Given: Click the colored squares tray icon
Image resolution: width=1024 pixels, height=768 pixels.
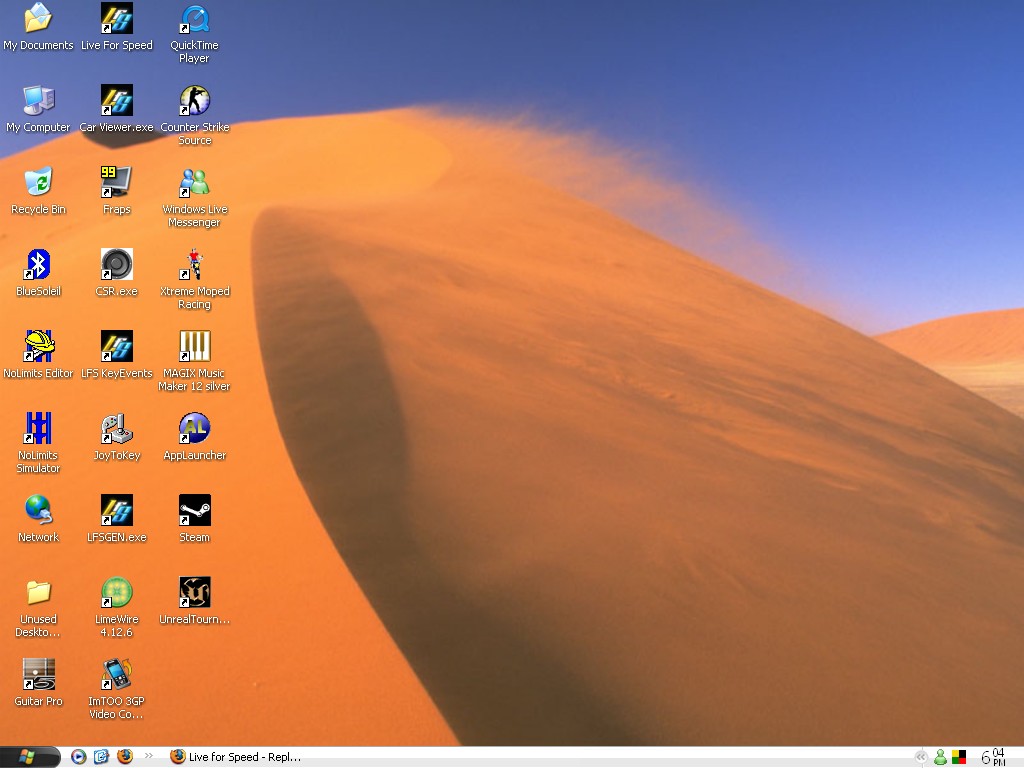Looking at the screenshot, I should click(959, 758).
